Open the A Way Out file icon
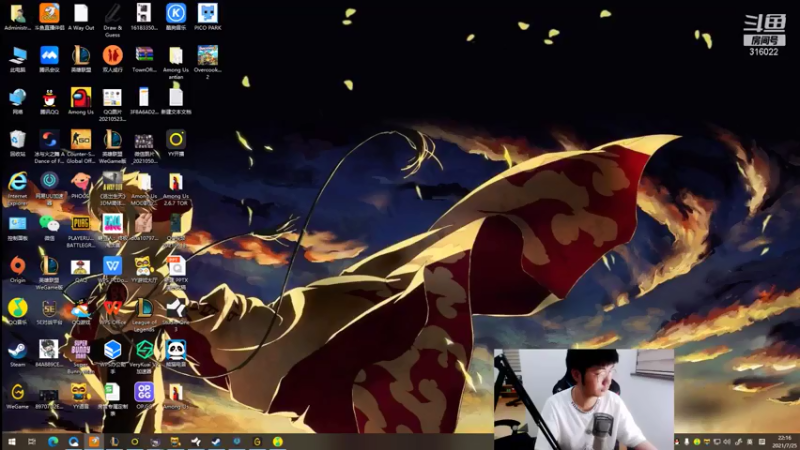Screen dimensions: 800x450 (x=81, y=14)
